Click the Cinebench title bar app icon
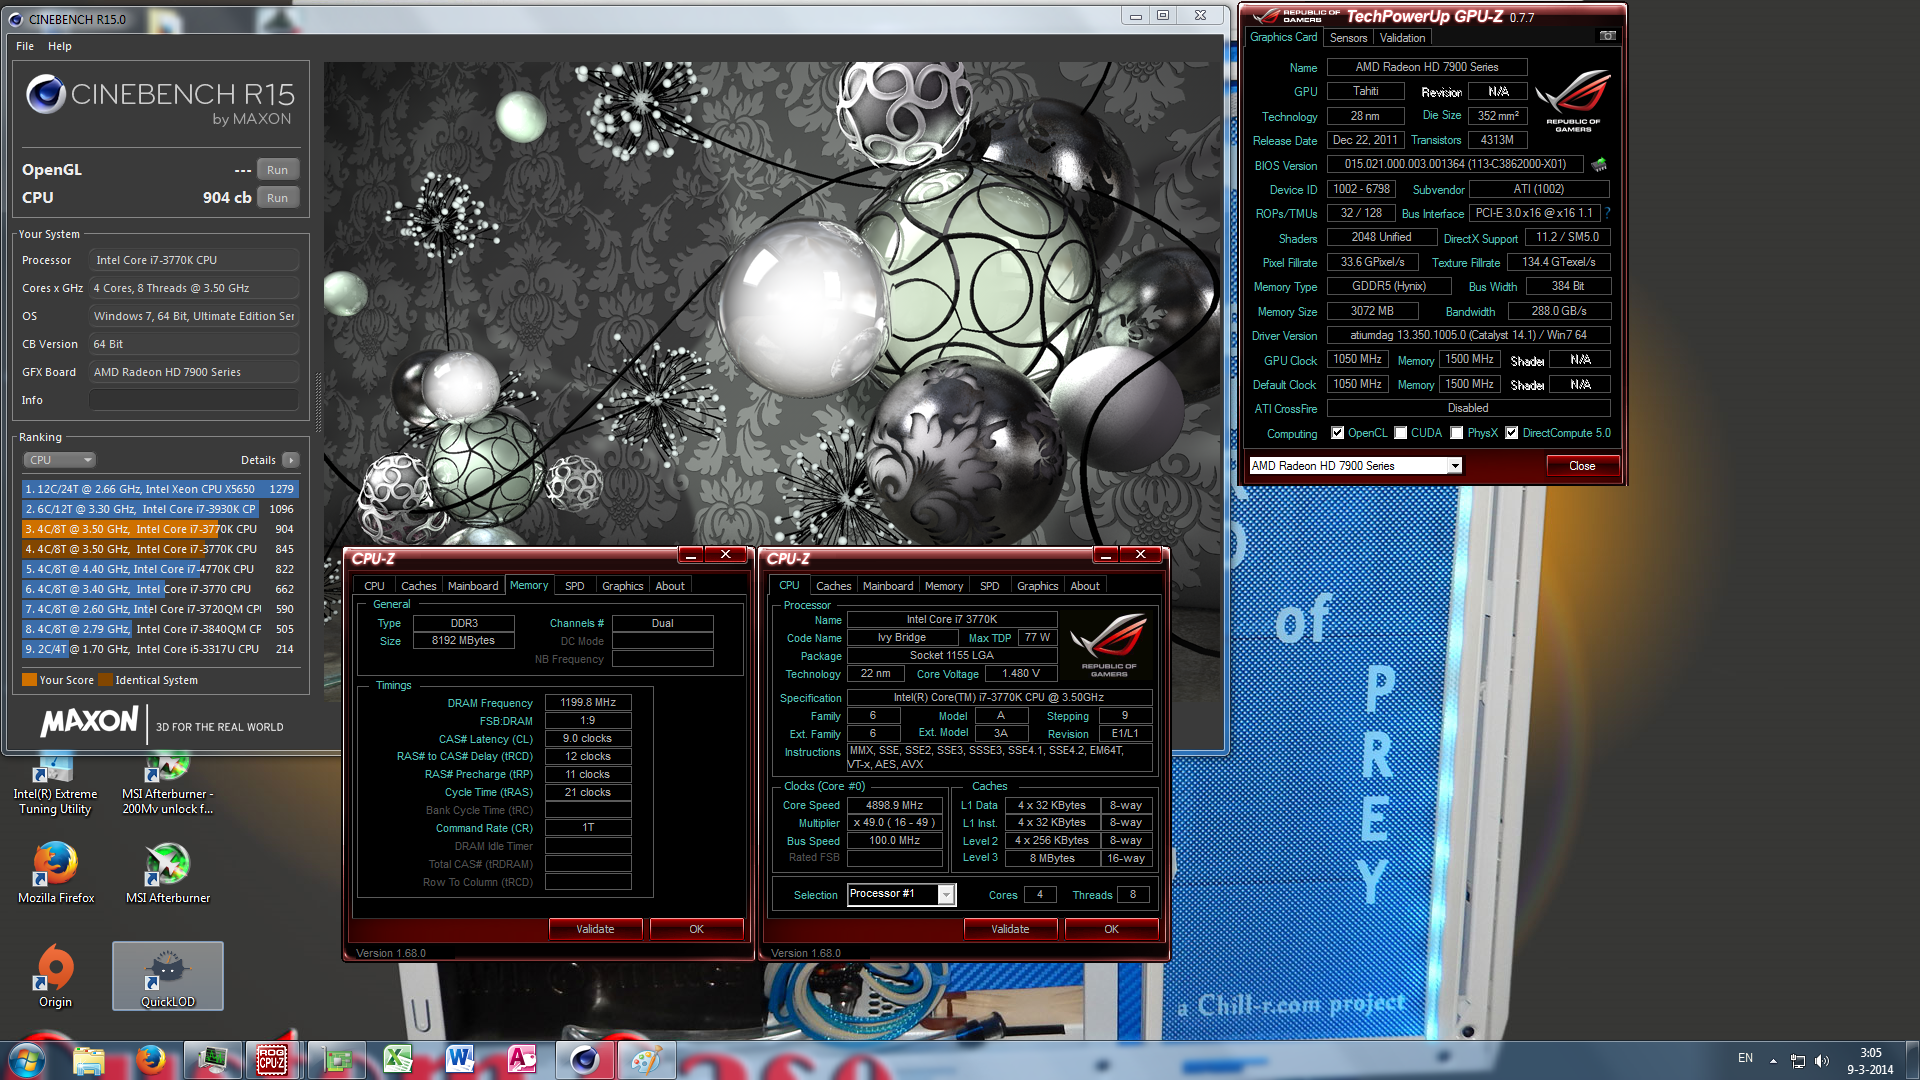The width and height of the screenshot is (1920, 1080). tap(15, 19)
